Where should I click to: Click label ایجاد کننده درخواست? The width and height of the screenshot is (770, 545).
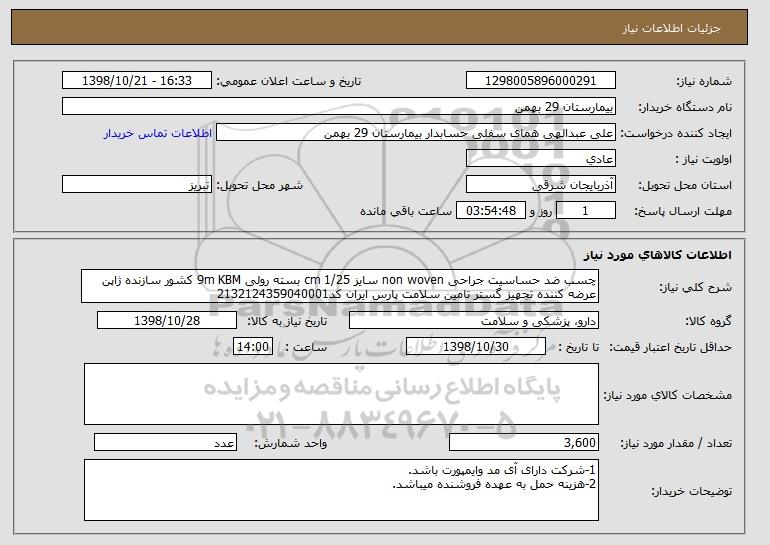676,133
